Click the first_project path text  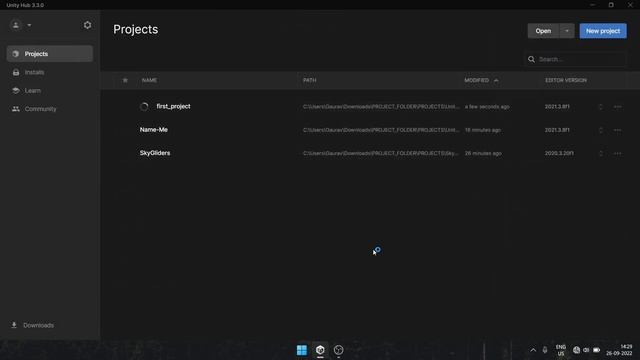[381, 107]
